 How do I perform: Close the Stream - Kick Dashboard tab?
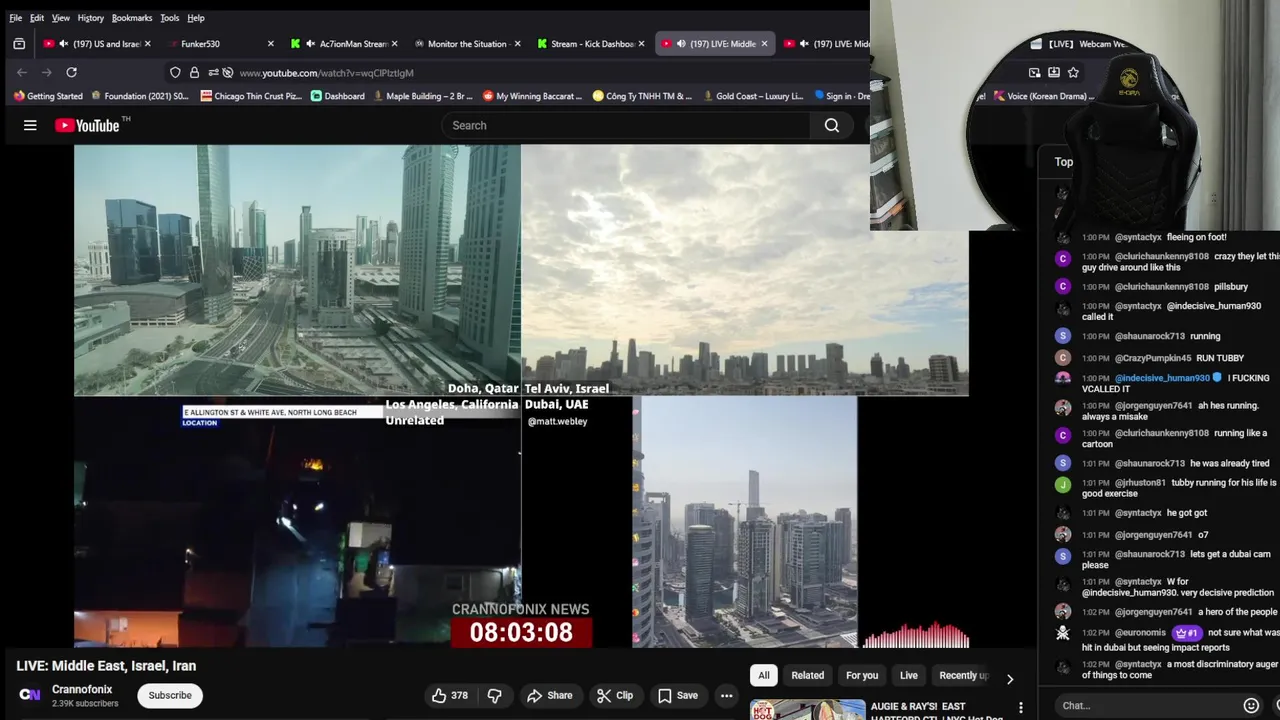pyautogui.click(x=641, y=44)
